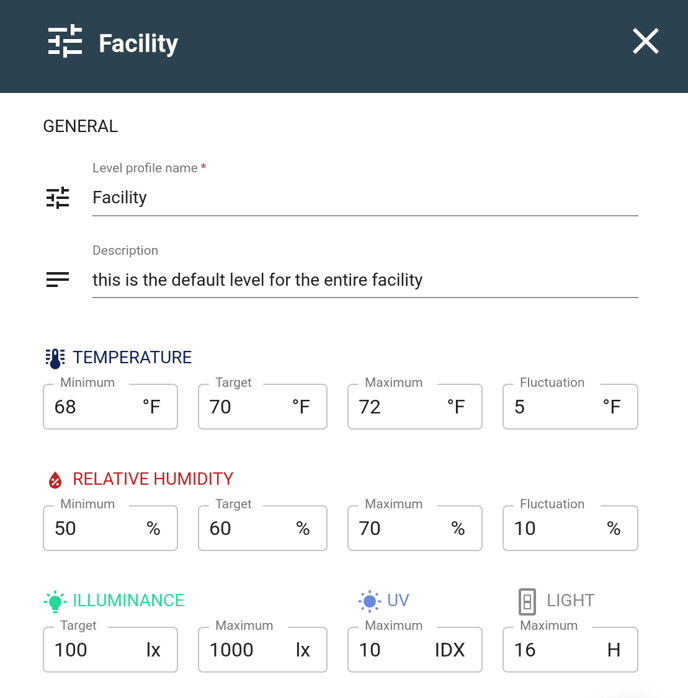
Task: Click the blue UV sun icon
Action: [x=369, y=601]
